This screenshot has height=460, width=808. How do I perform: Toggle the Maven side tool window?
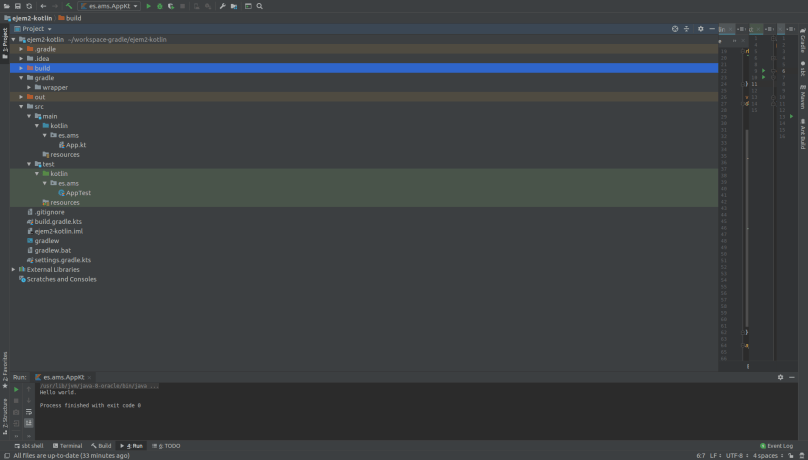click(x=803, y=99)
